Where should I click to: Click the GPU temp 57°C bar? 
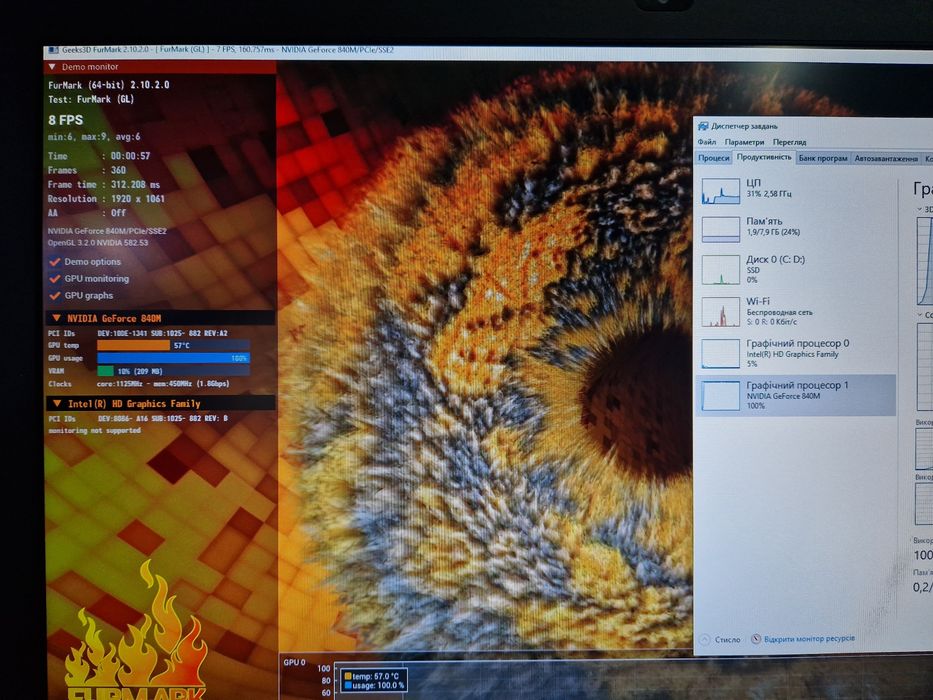tap(173, 345)
